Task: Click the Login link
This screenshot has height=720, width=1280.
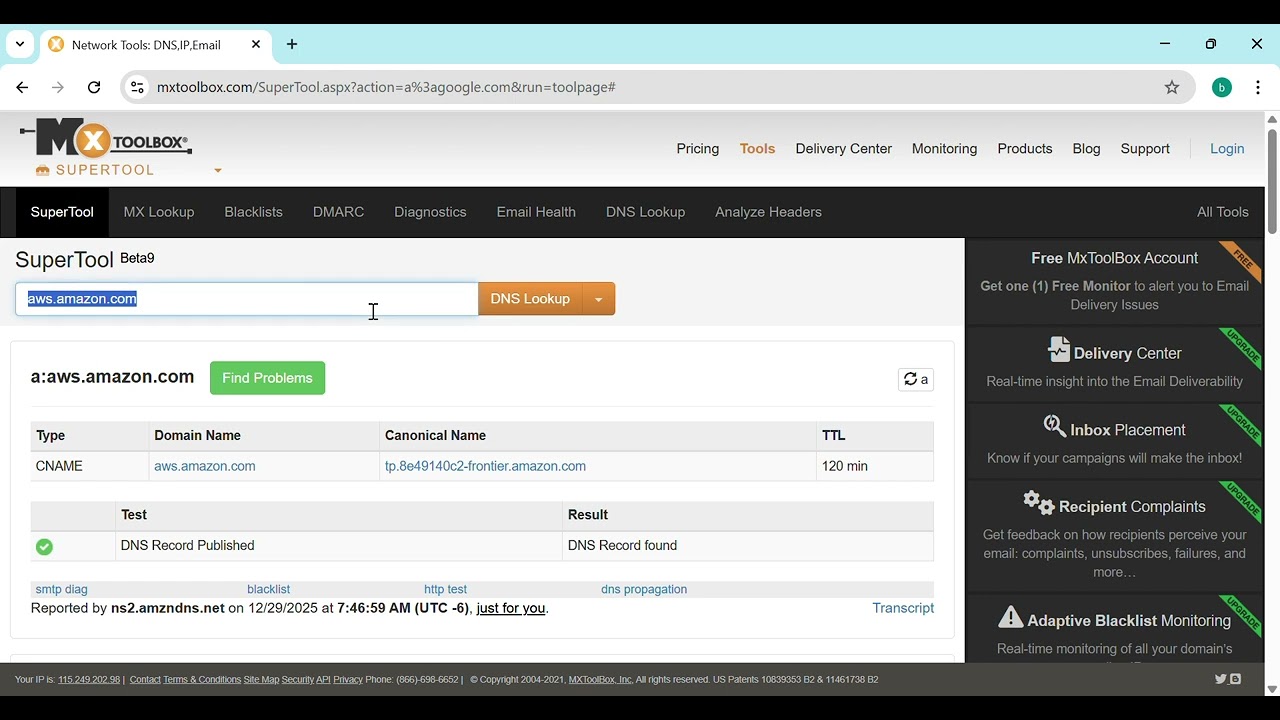Action: (1227, 149)
